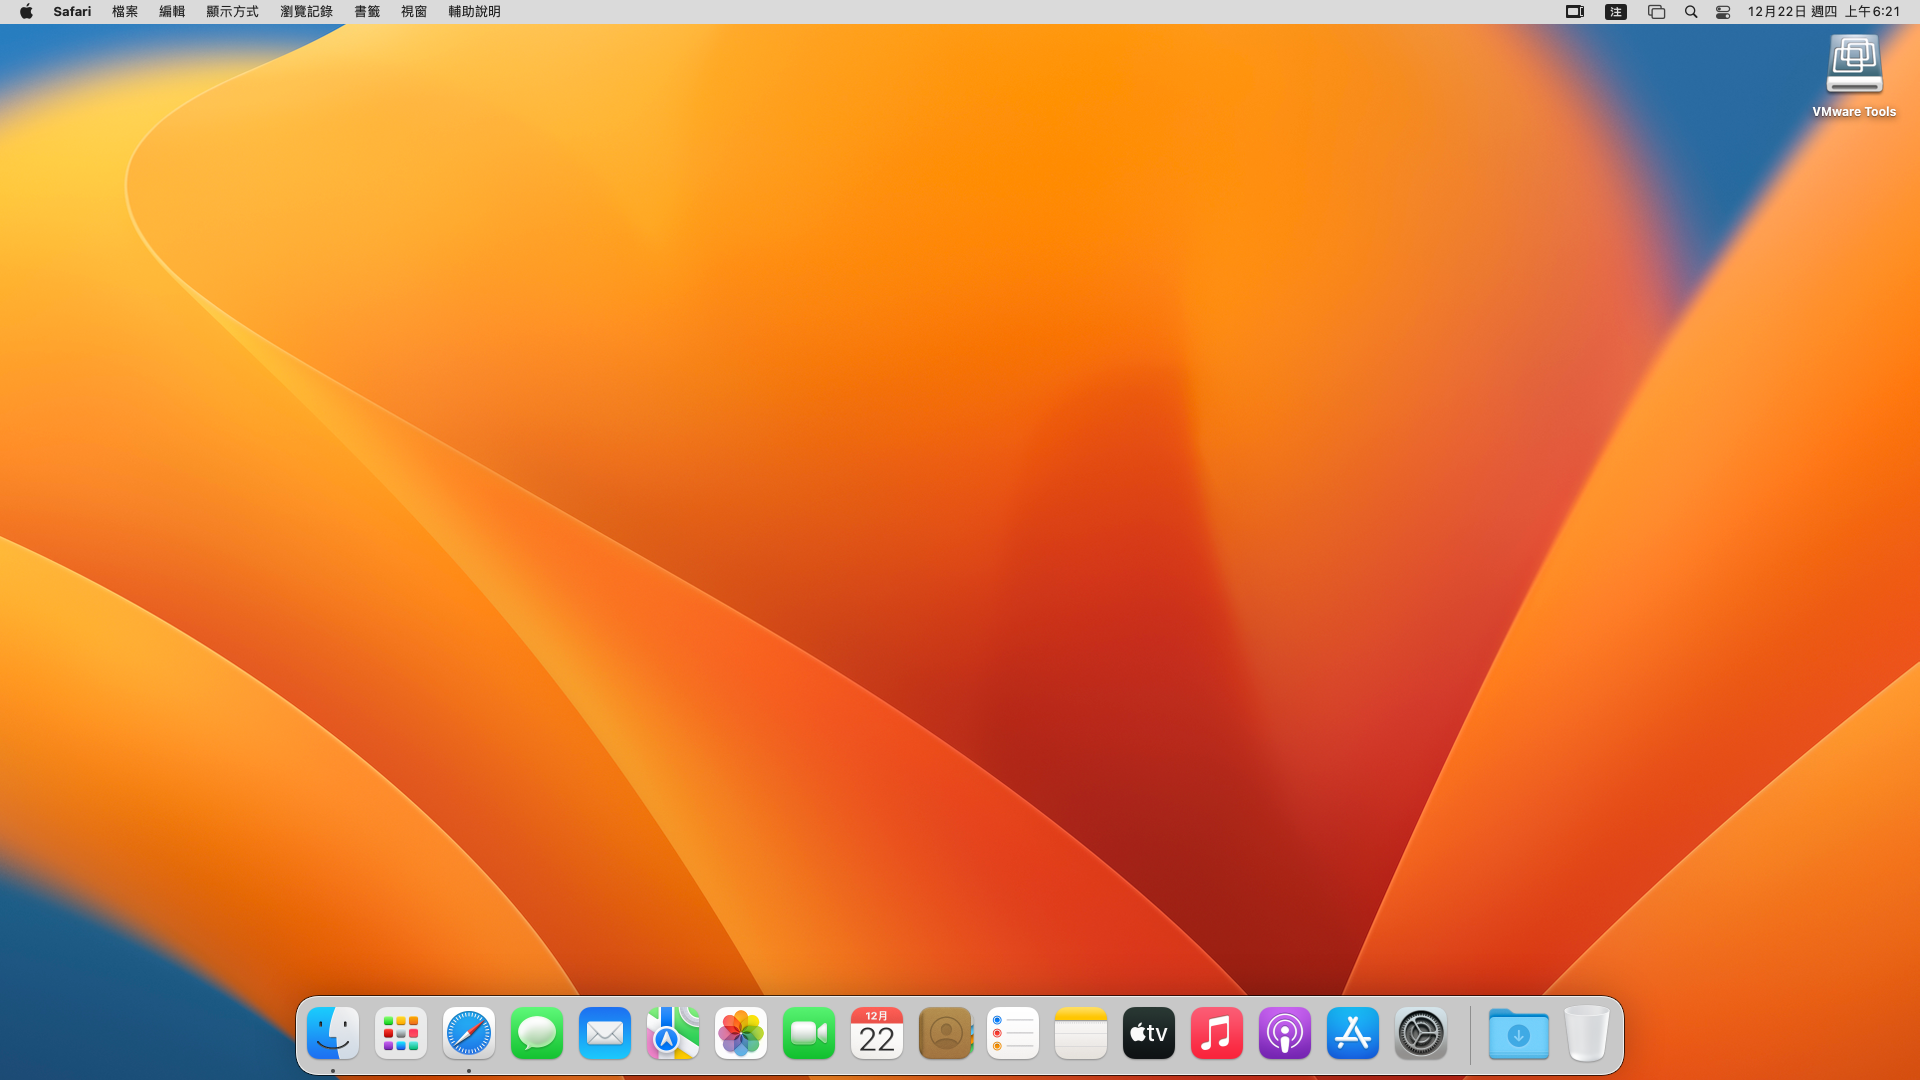The height and width of the screenshot is (1080, 1920).
Task: Open the Photos app icon
Action: 741,1033
